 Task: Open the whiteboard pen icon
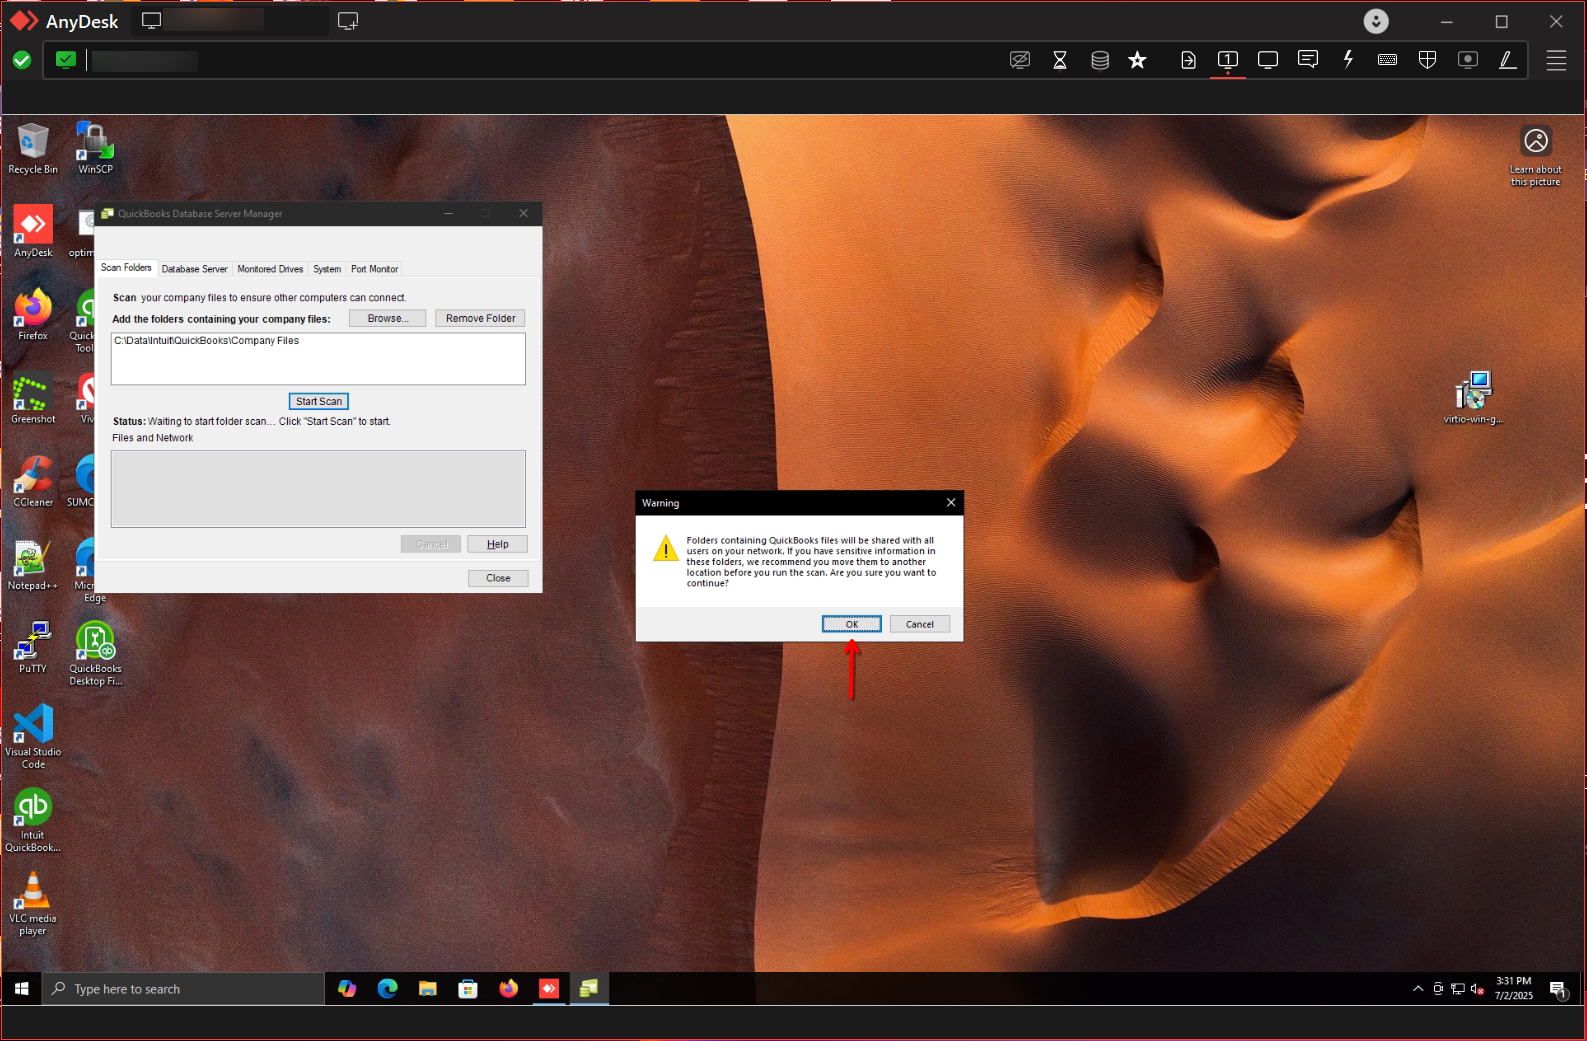pos(1507,60)
